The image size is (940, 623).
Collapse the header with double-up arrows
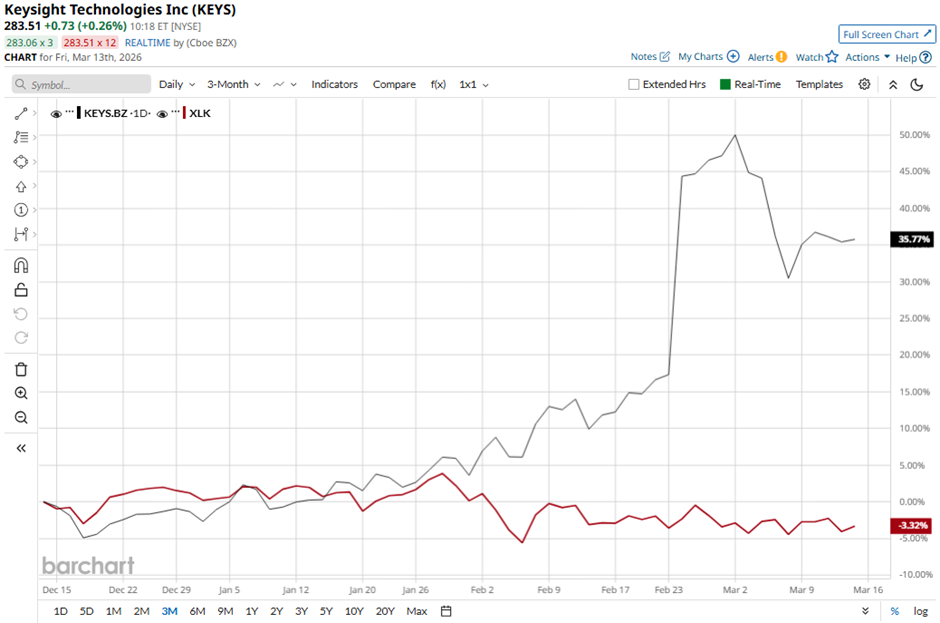pos(893,85)
